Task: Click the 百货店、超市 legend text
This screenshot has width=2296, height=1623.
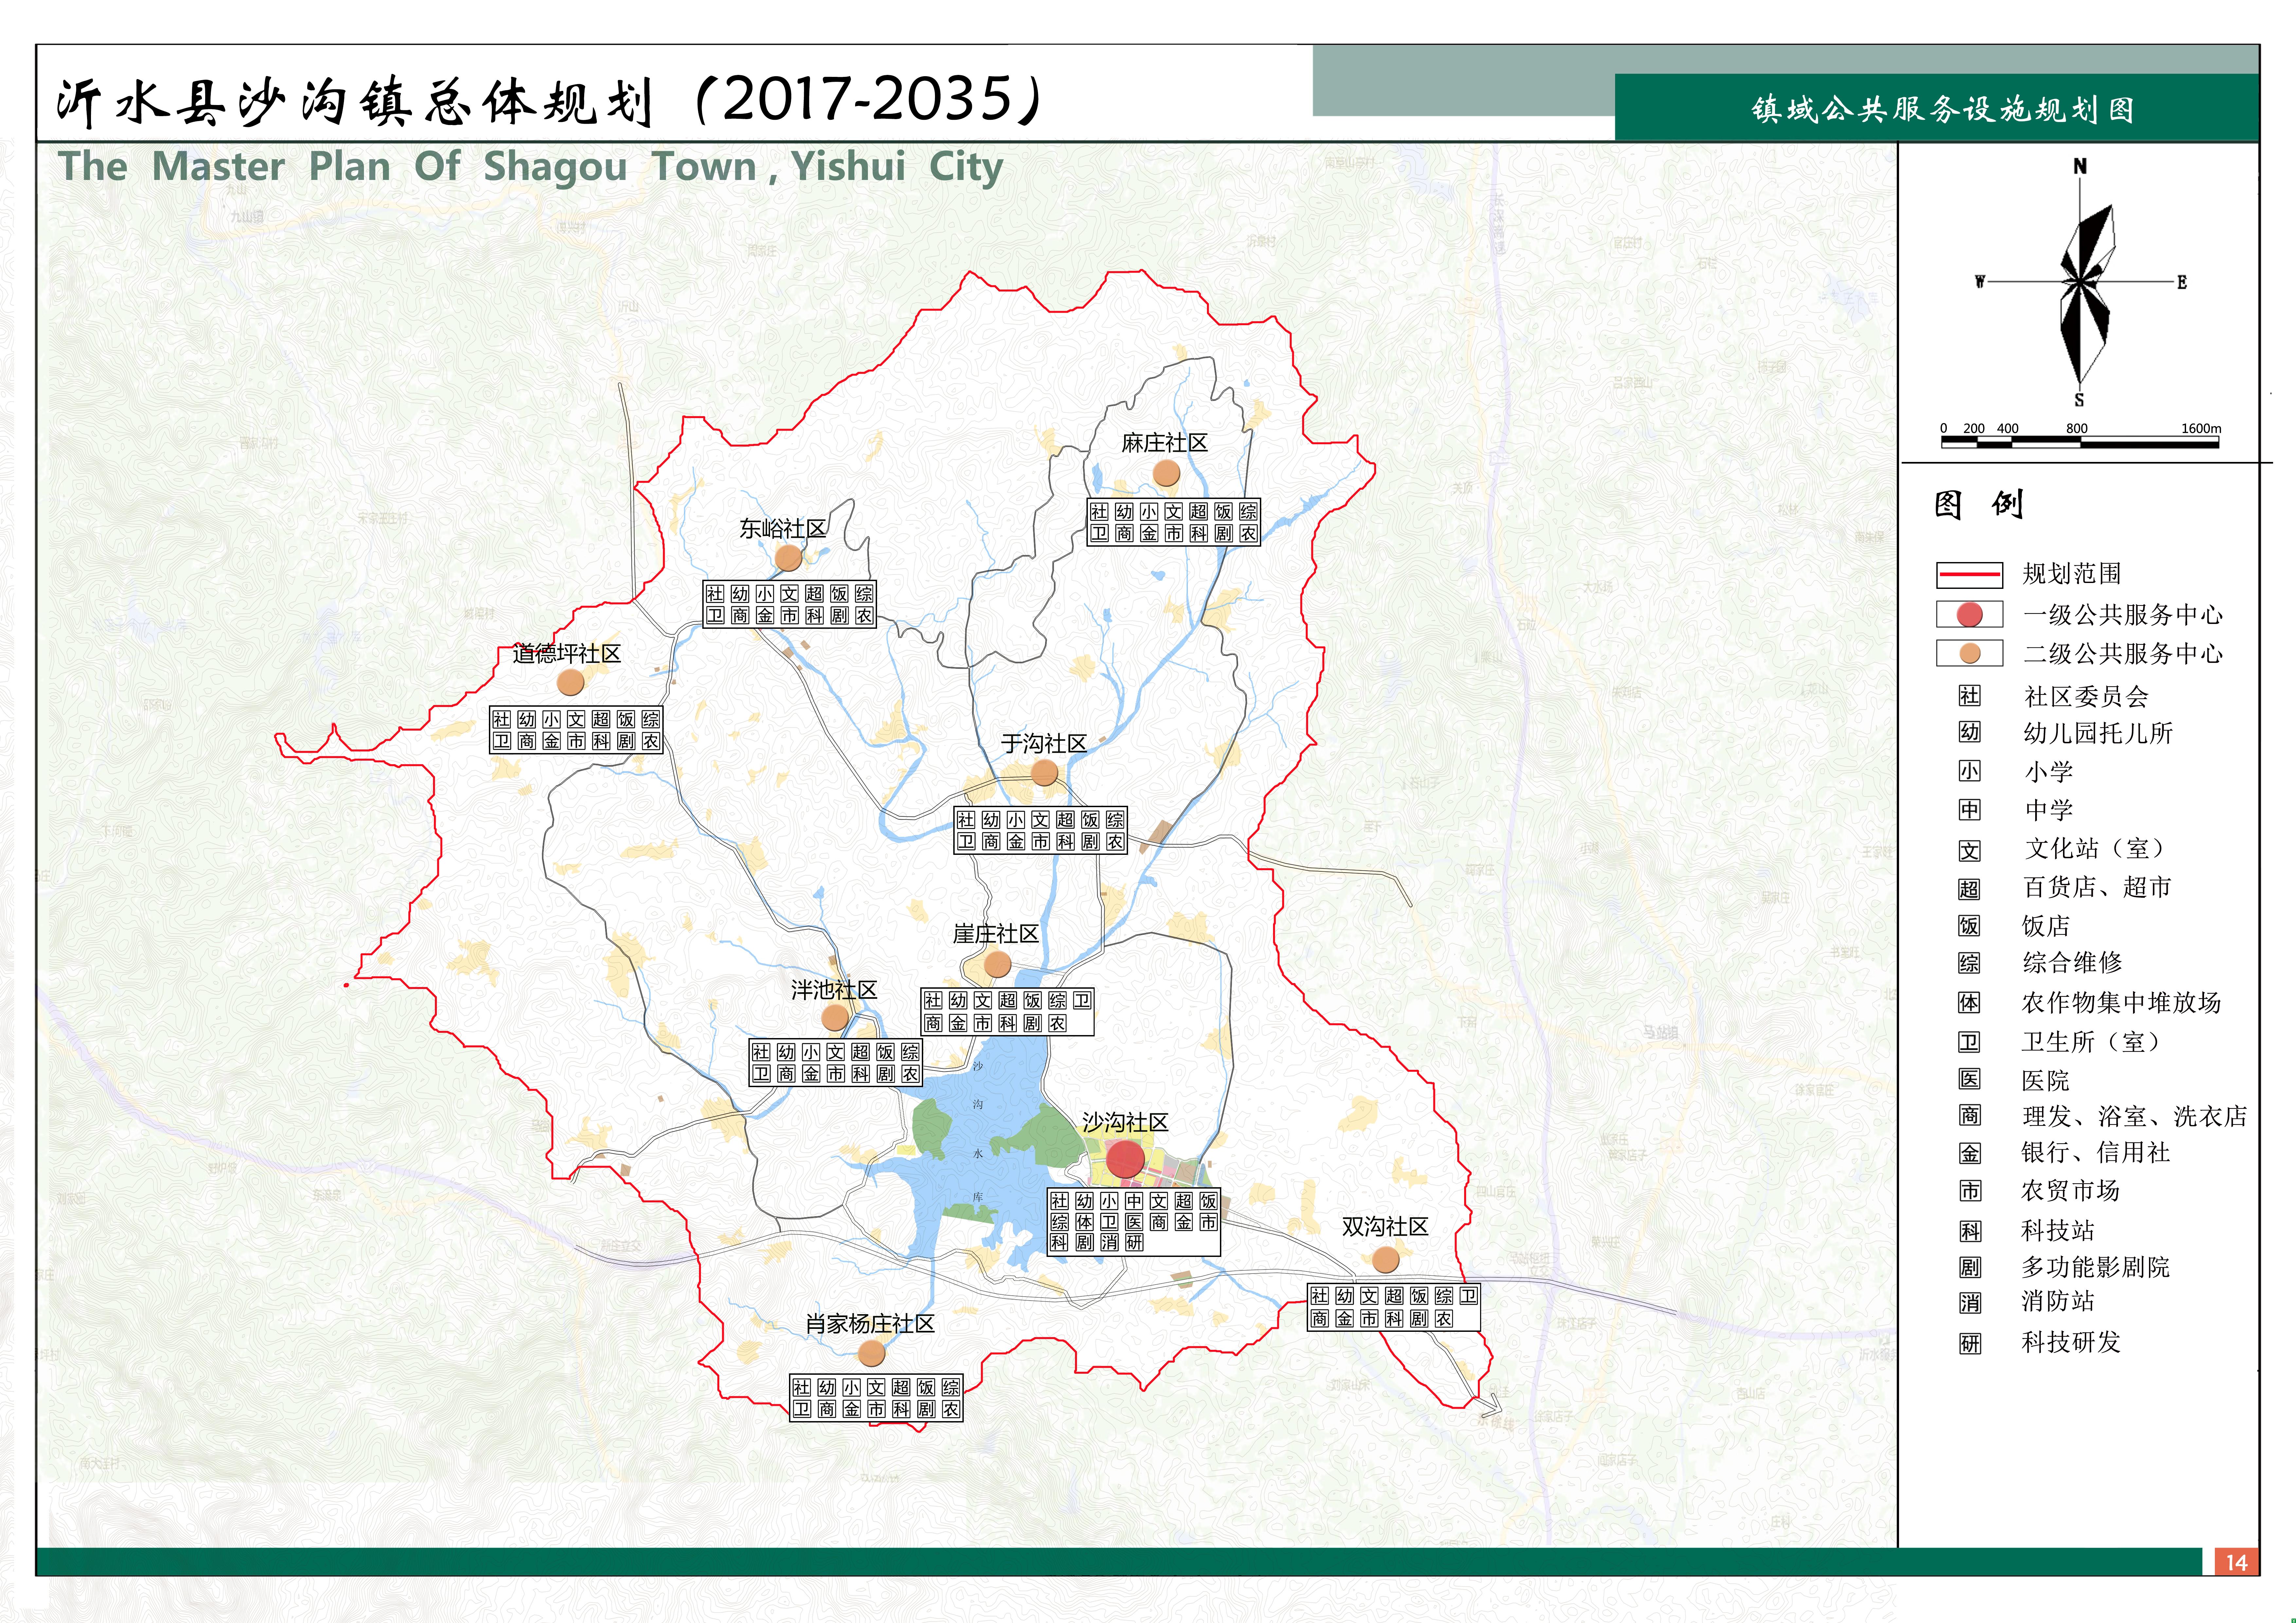Action: coord(2097,887)
